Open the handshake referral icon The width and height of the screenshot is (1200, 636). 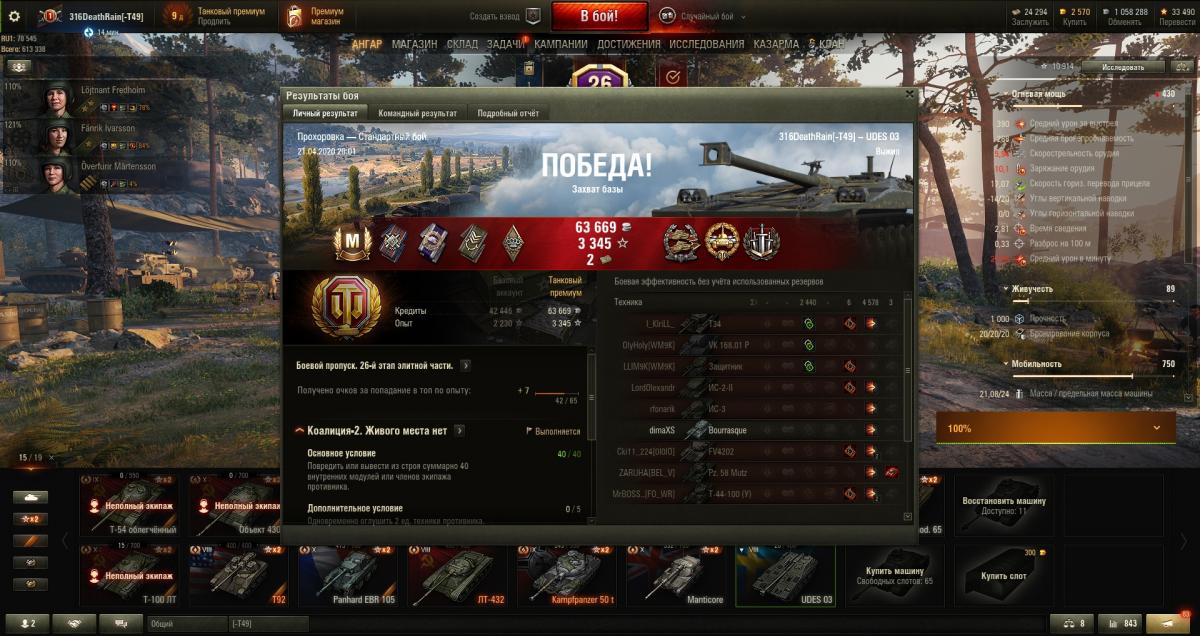point(75,623)
